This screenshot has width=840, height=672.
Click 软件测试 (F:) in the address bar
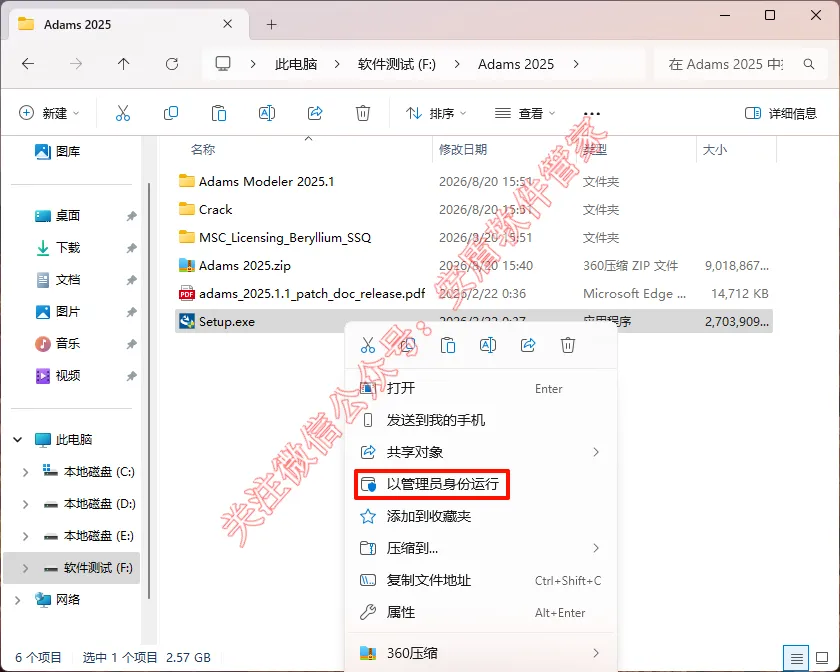(x=396, y=64)
